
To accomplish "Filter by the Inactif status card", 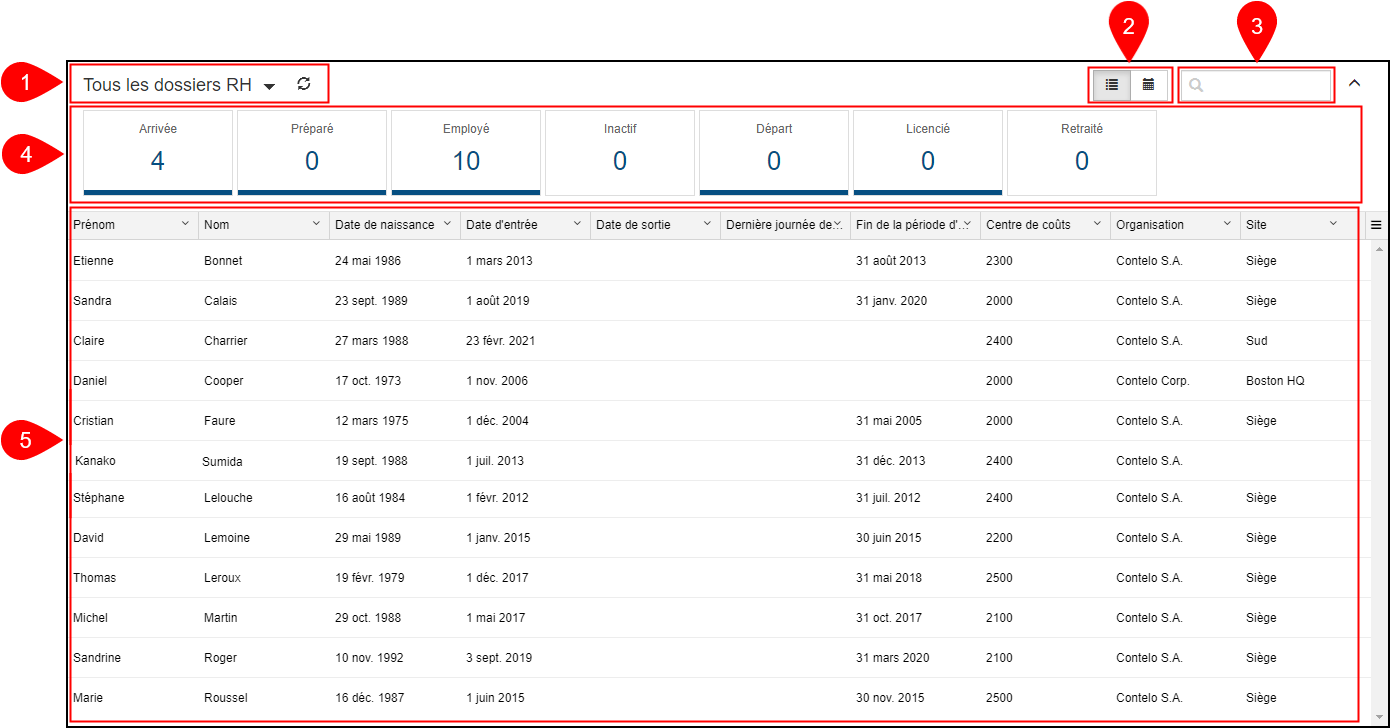I will (x=620, y=152).
